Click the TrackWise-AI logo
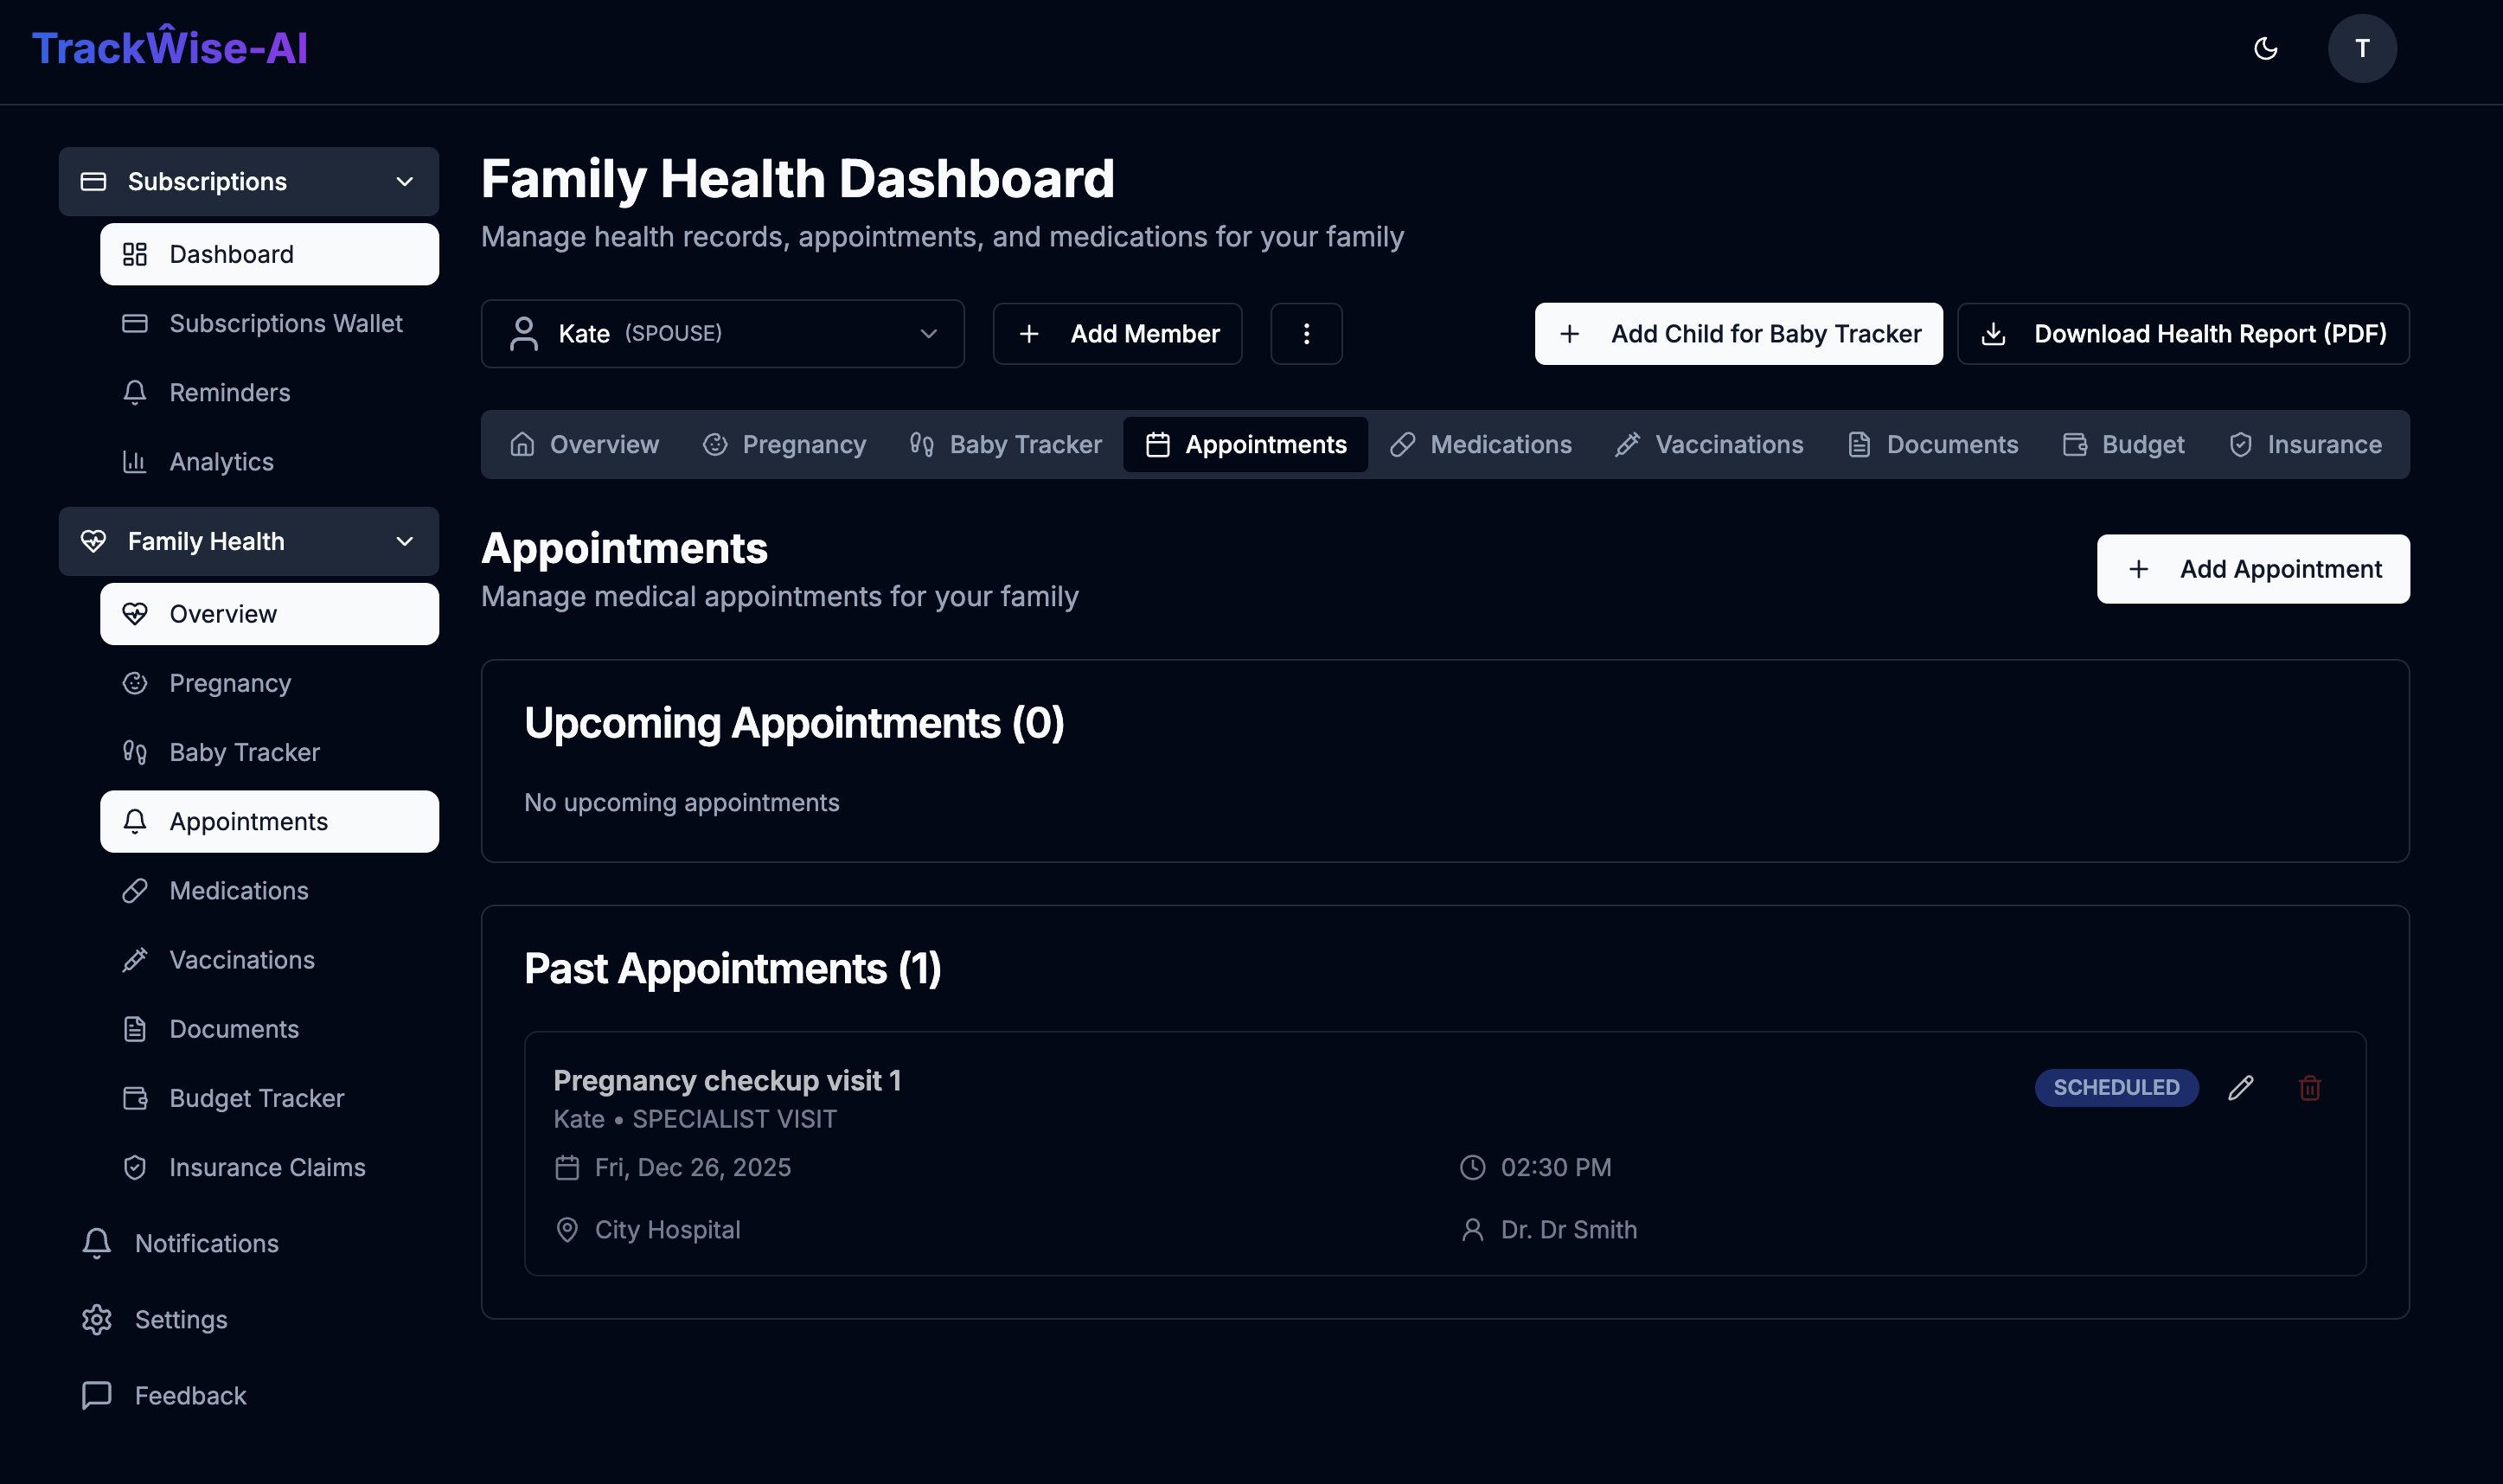2503x1484 pixels. click(170, 48)
